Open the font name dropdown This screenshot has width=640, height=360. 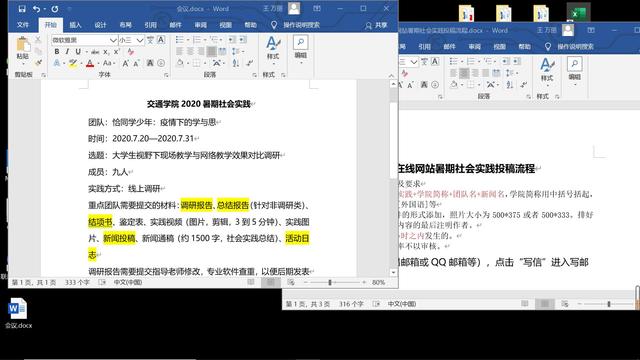coord(84,40)
